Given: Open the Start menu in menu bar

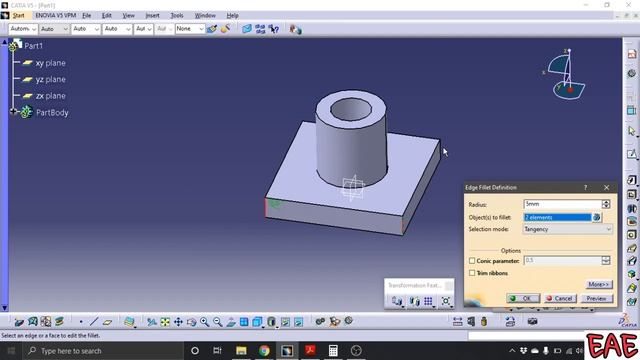Looking at the screenshot, I should pyautogui.click(x=18, y=16).
